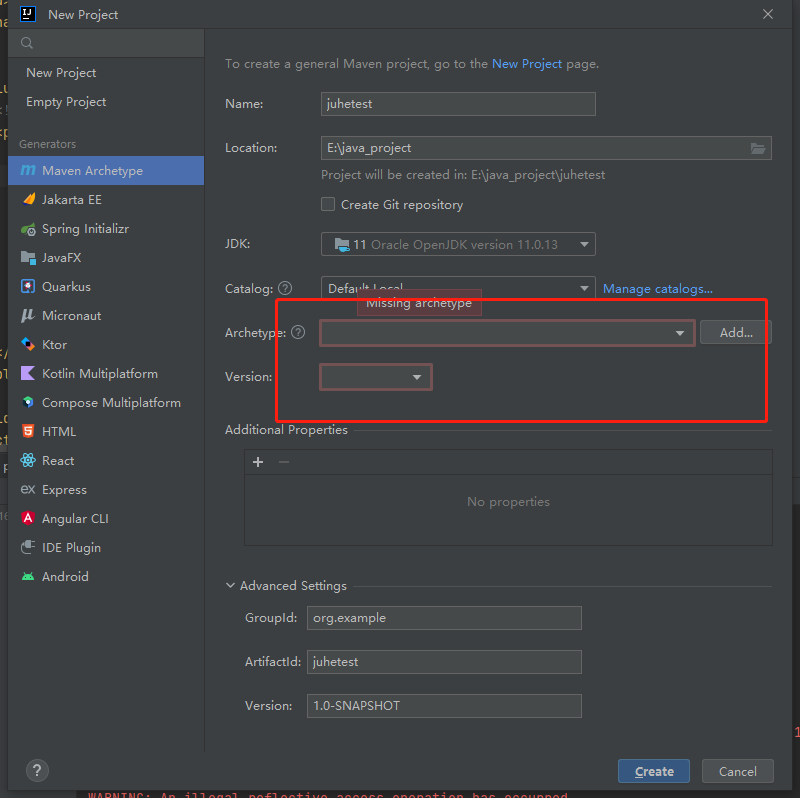Screen dimensions: 800x798
Task: Focus the Name field with juhetest
Action: click(458, 104)
